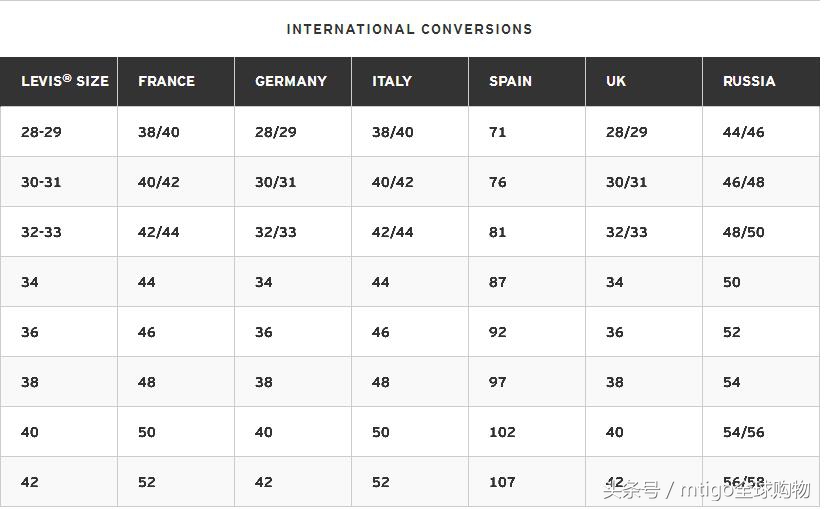This screenshot has height=510, width=824.
Task: Select the SPAIN column header
Action: click(510, 81)
